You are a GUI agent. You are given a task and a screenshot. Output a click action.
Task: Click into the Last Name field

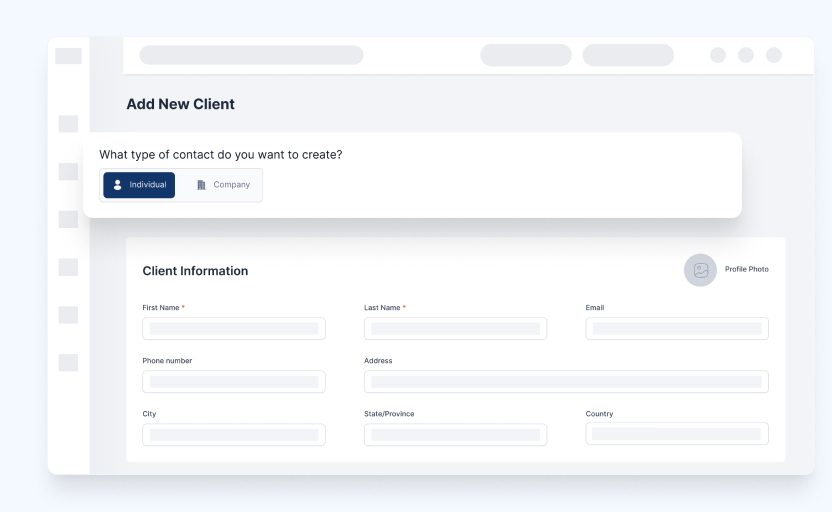point(455,328)
